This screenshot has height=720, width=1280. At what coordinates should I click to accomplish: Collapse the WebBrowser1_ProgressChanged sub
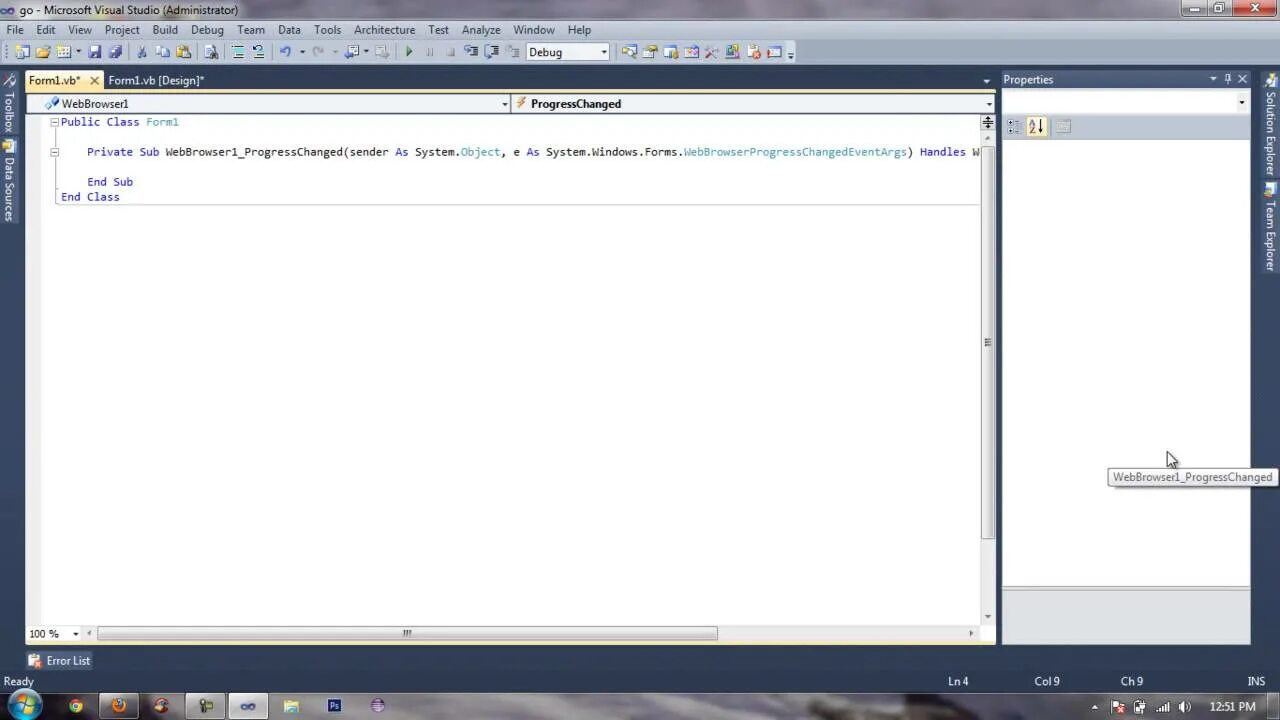coord(54,151)
